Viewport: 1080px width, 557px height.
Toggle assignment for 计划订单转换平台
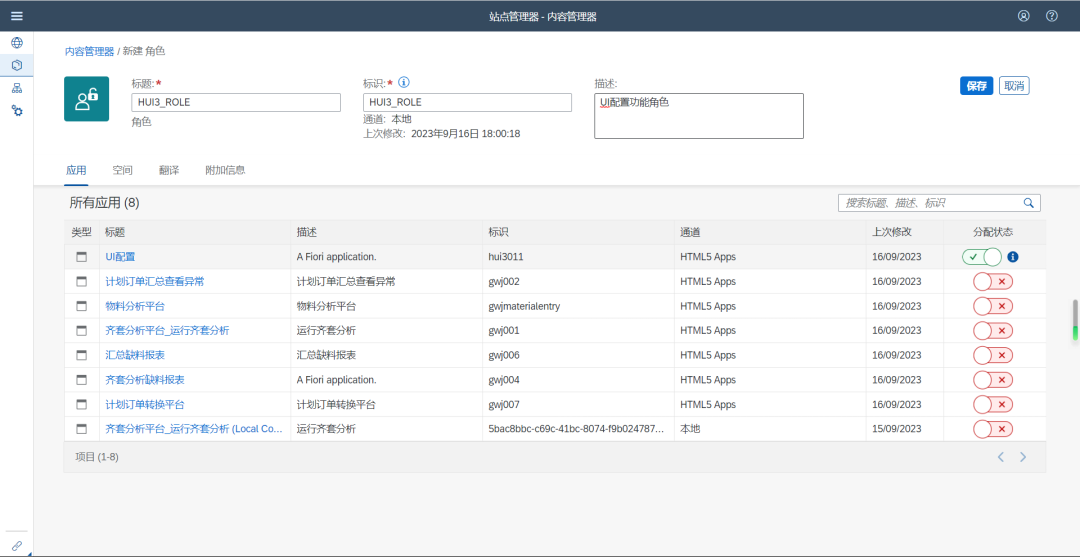tap(993, 404)
